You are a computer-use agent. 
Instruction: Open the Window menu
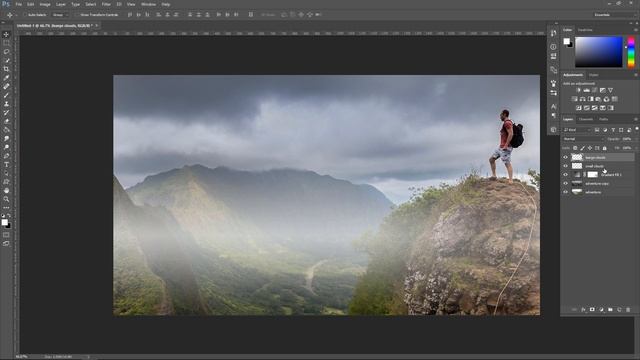tap(148, 4)
